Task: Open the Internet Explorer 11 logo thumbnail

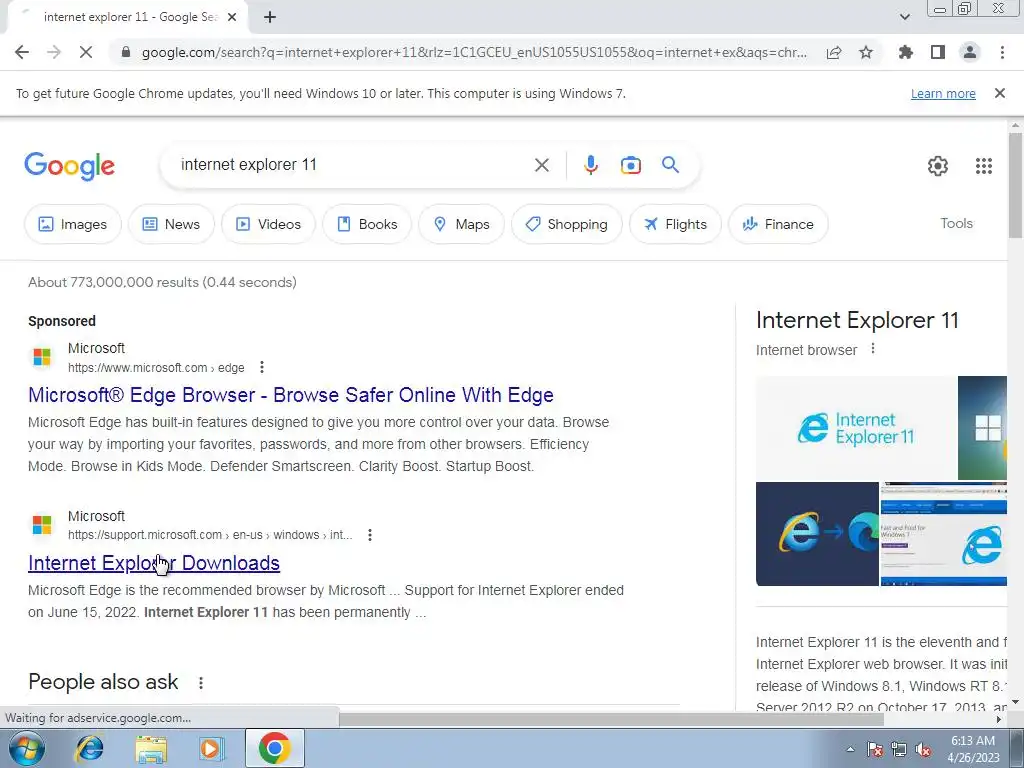Action: (856, 428)
